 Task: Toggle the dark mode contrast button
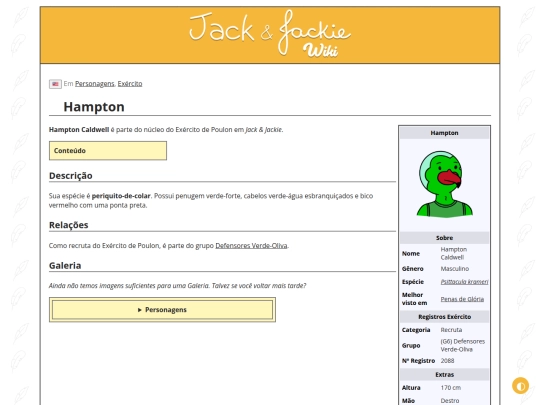click(520, 386)
